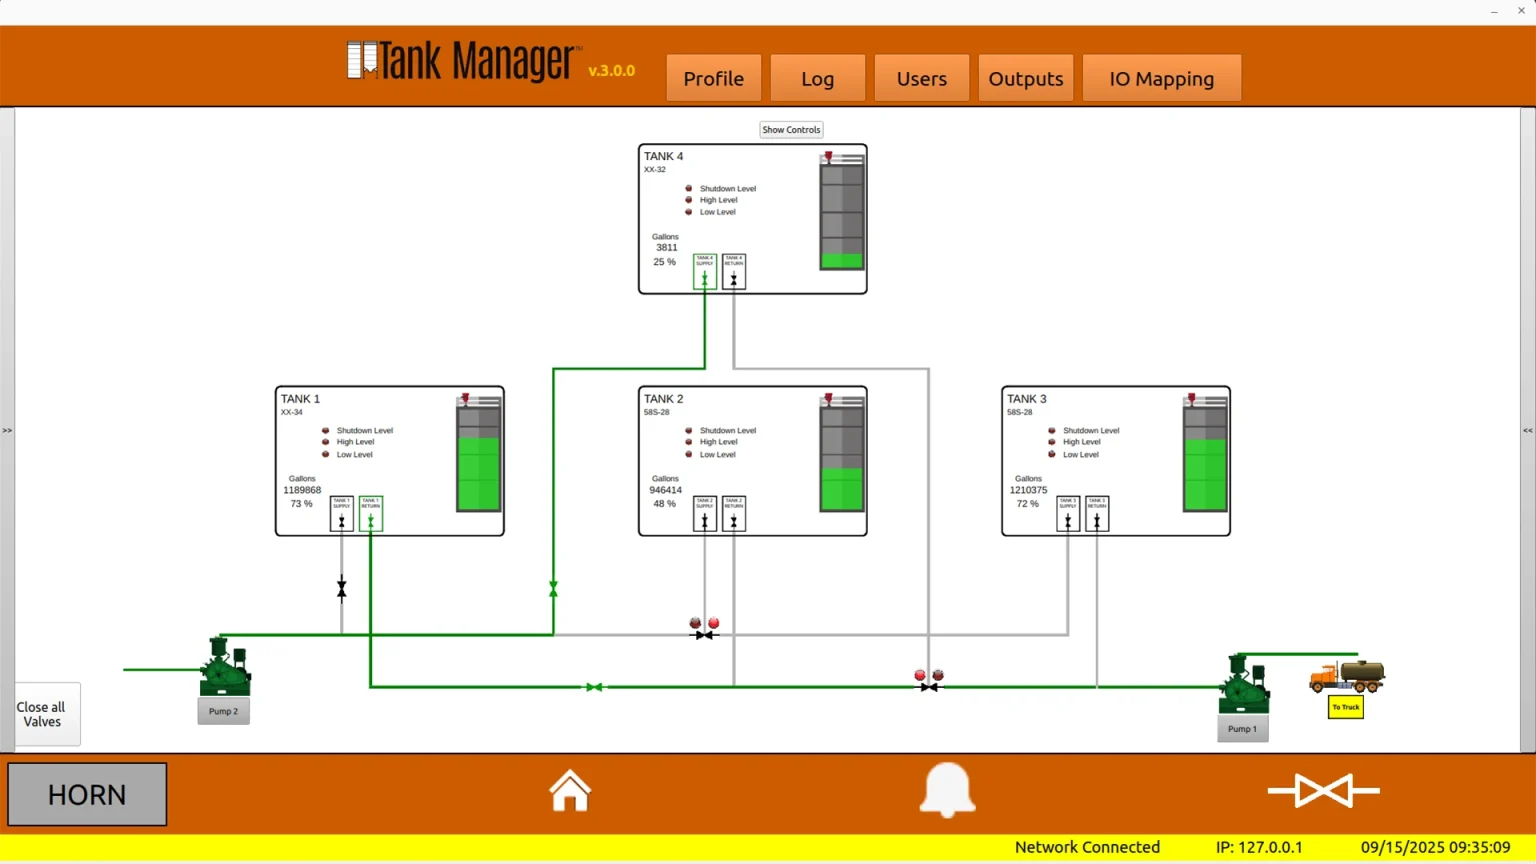Click the black valve below Tank 1 supply
Image resolution: width=1536 pixels, height=864 pixels.
coord(342,589)
